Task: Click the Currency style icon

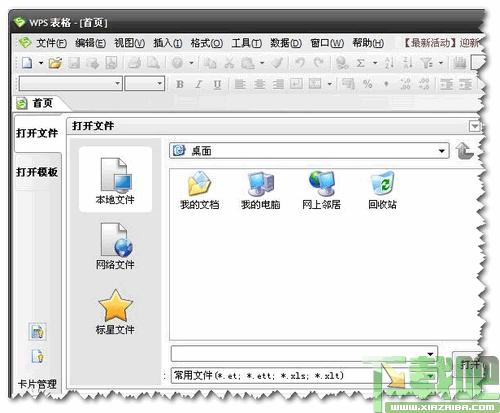Action: (x=348, y=84)
